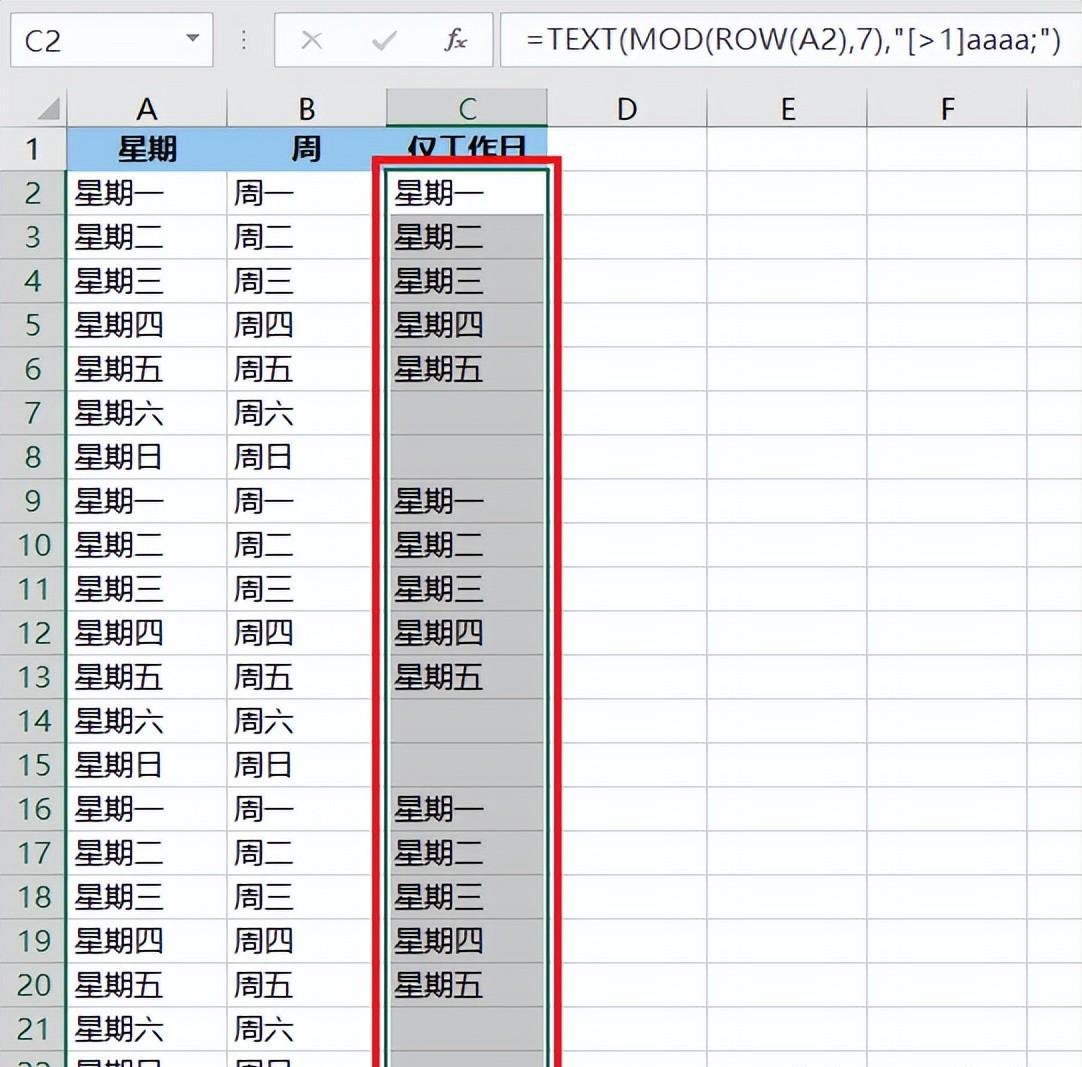Open Insert Function with the fx icon
The height and width of the screenshot is (1067, 1082).
(455, 41)
